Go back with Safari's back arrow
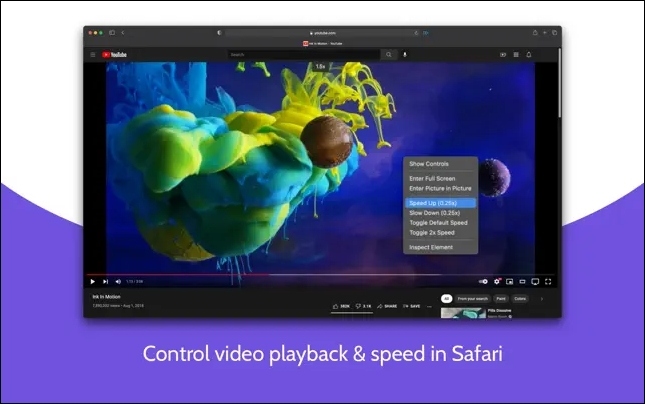 point(123,33)
